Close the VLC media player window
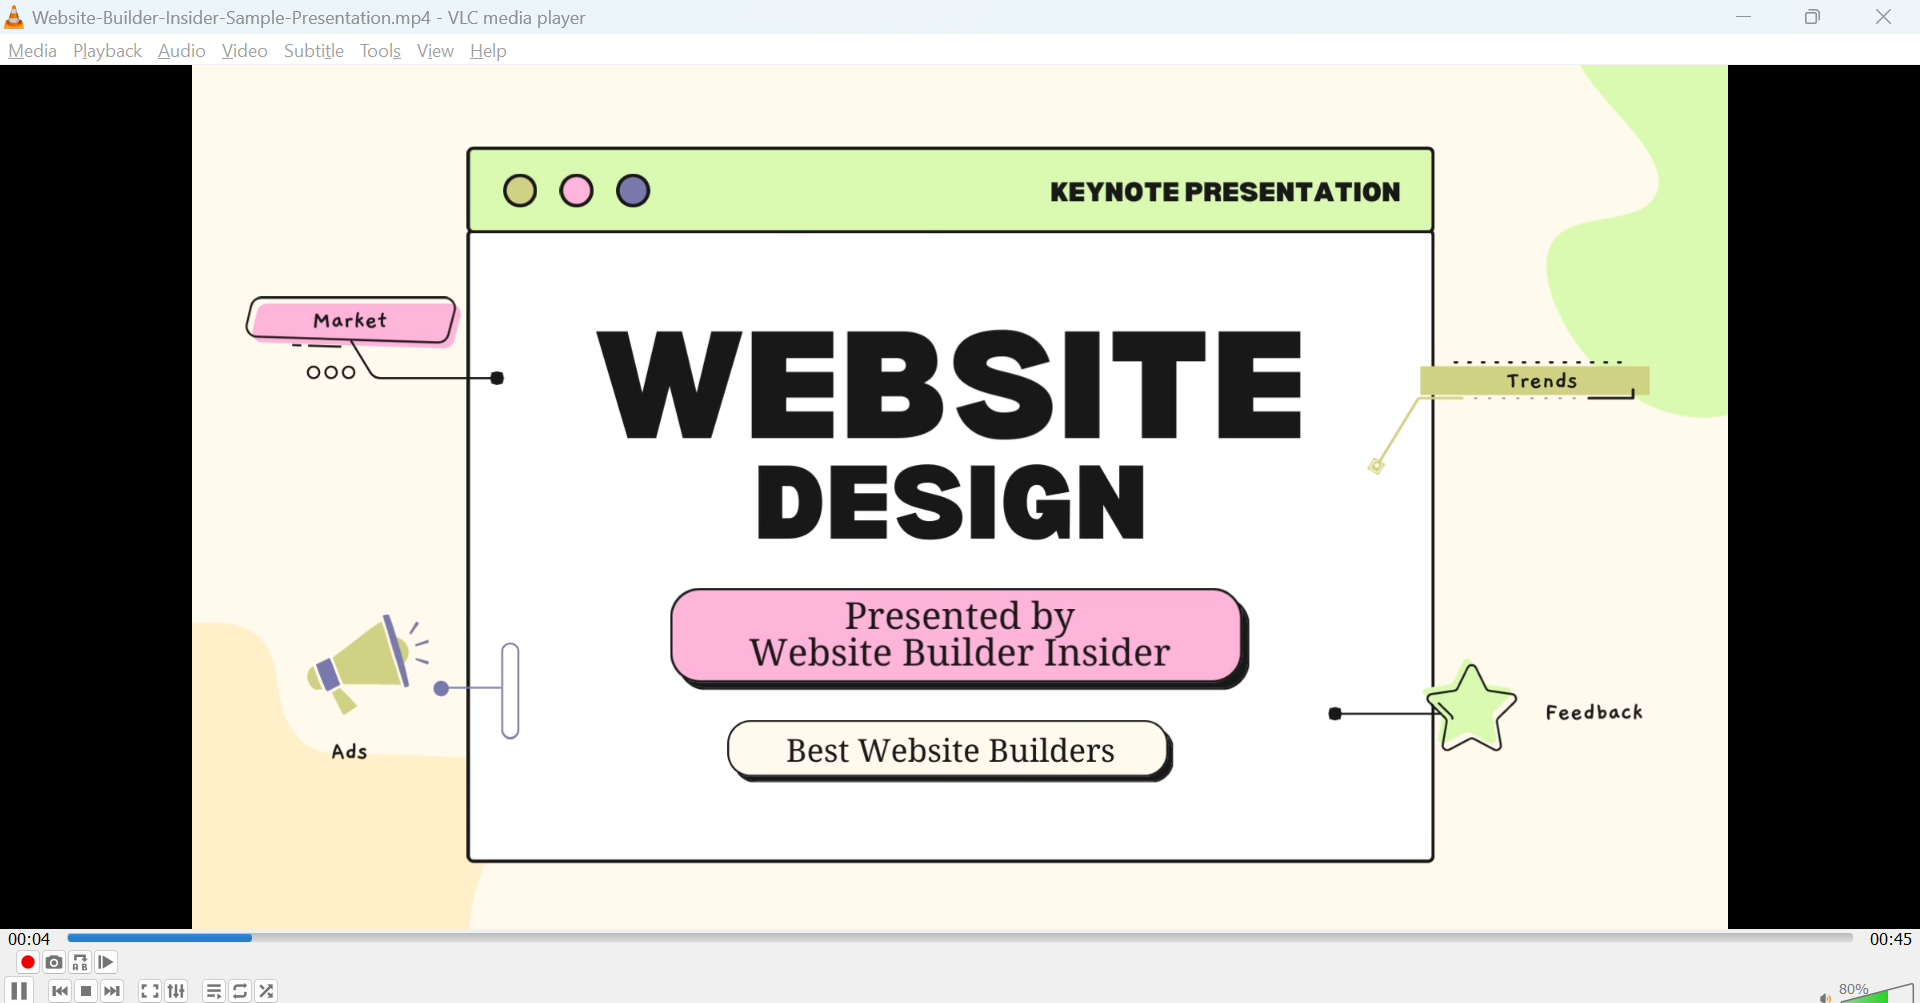 (x=1883, y=17)
